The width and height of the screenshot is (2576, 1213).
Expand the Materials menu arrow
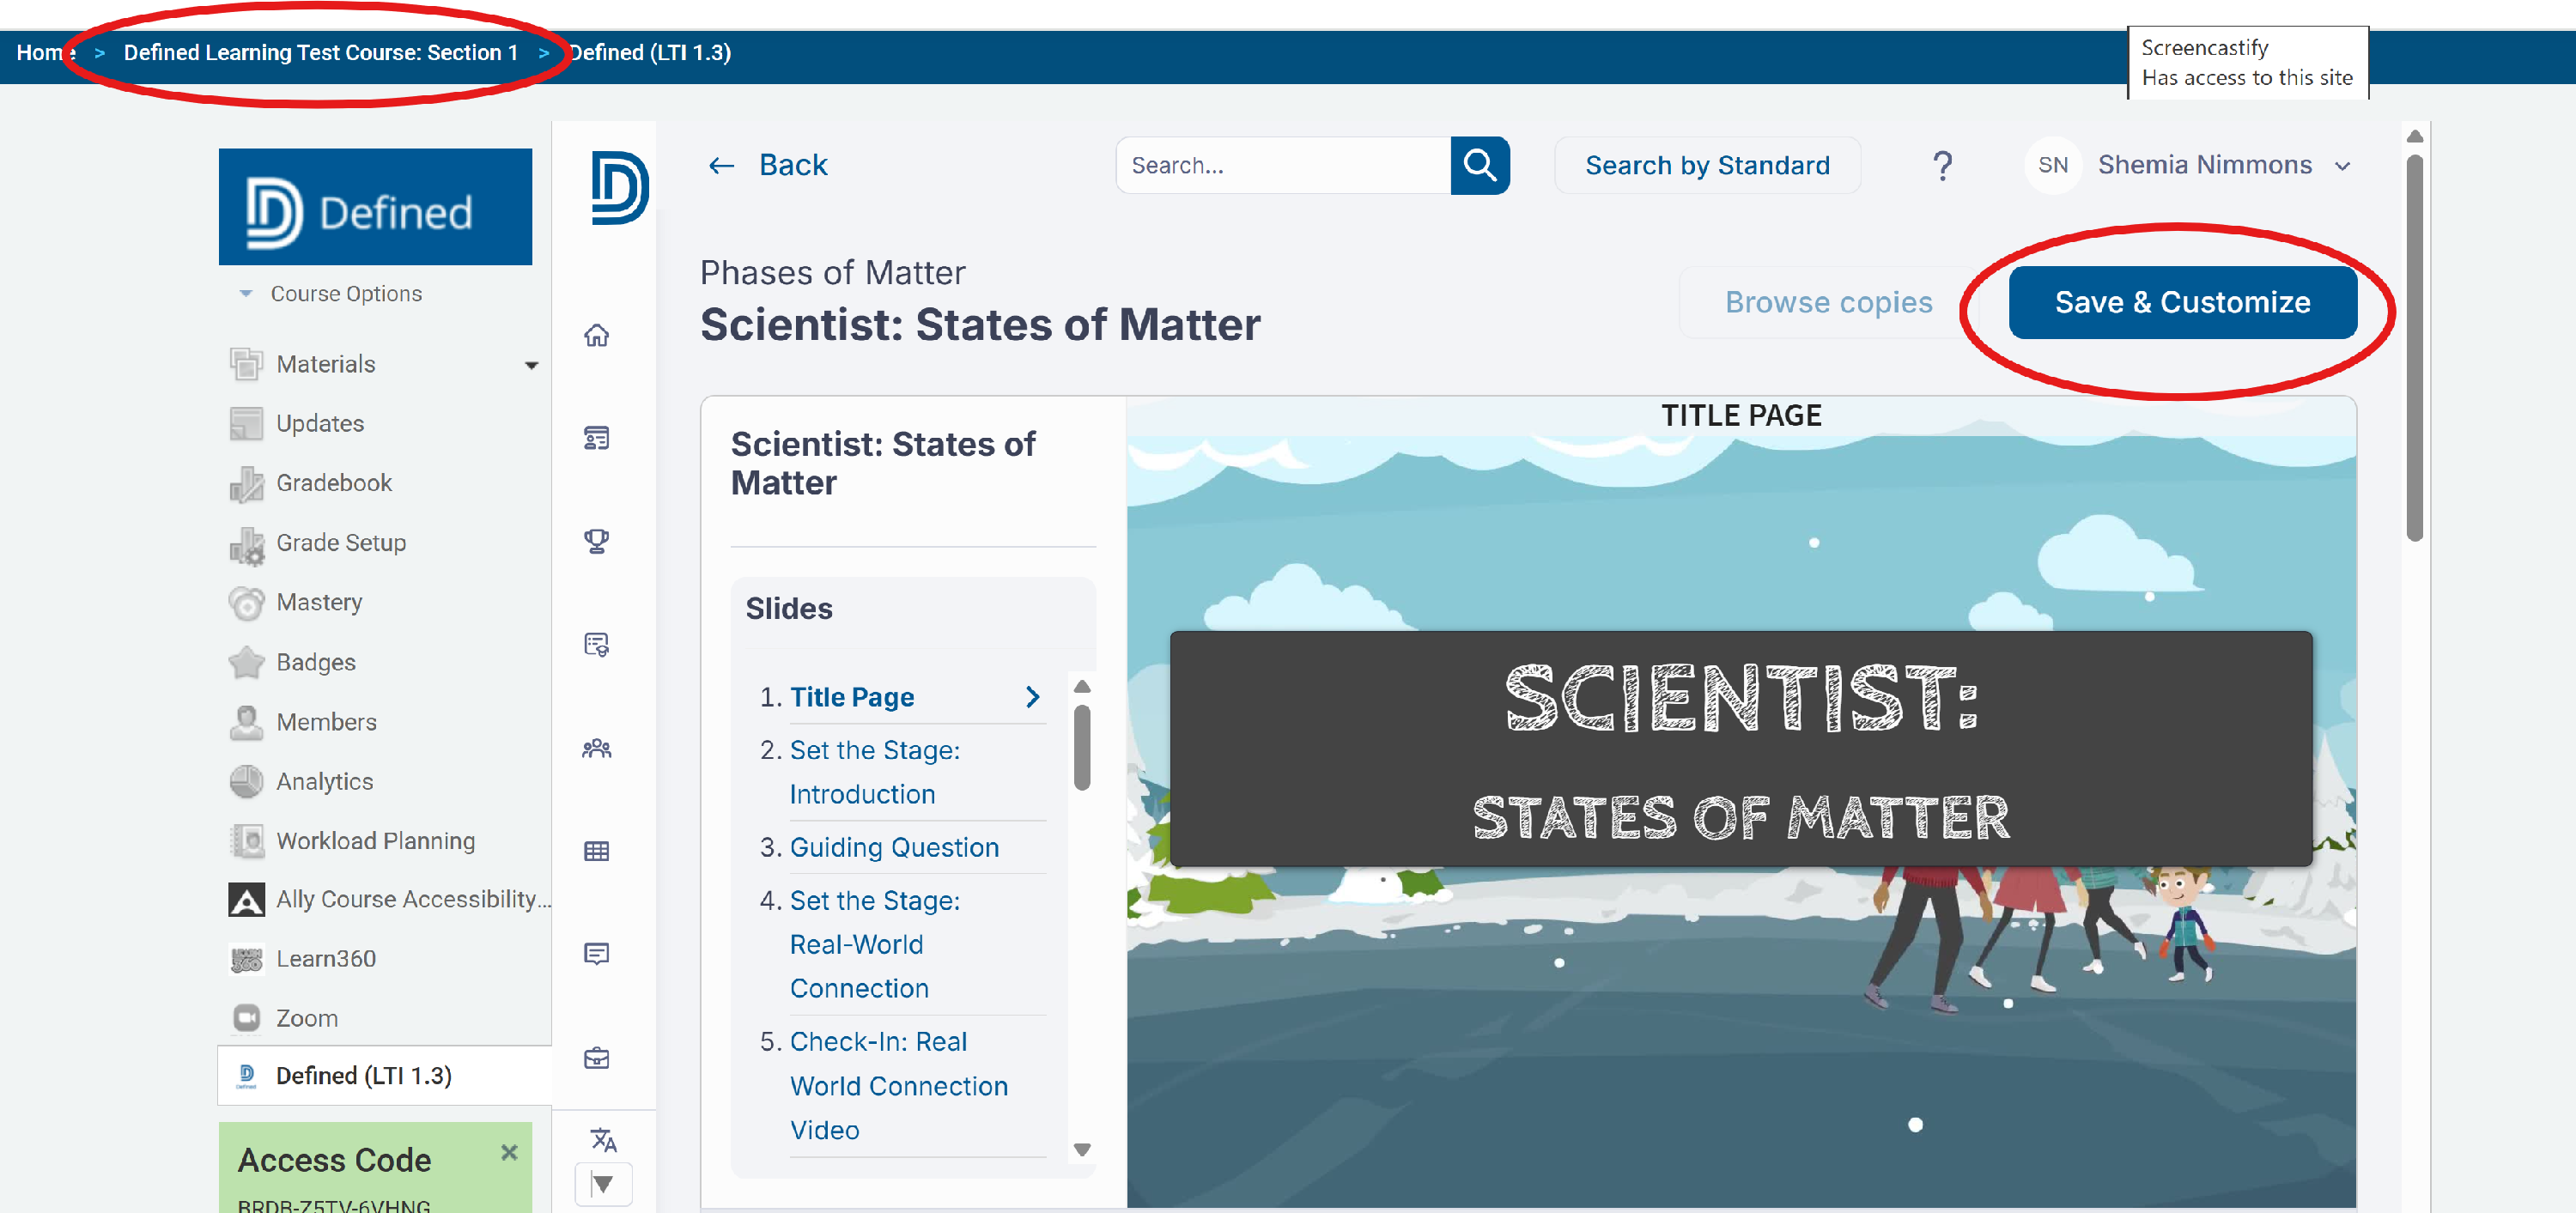(x=532, y=365)
